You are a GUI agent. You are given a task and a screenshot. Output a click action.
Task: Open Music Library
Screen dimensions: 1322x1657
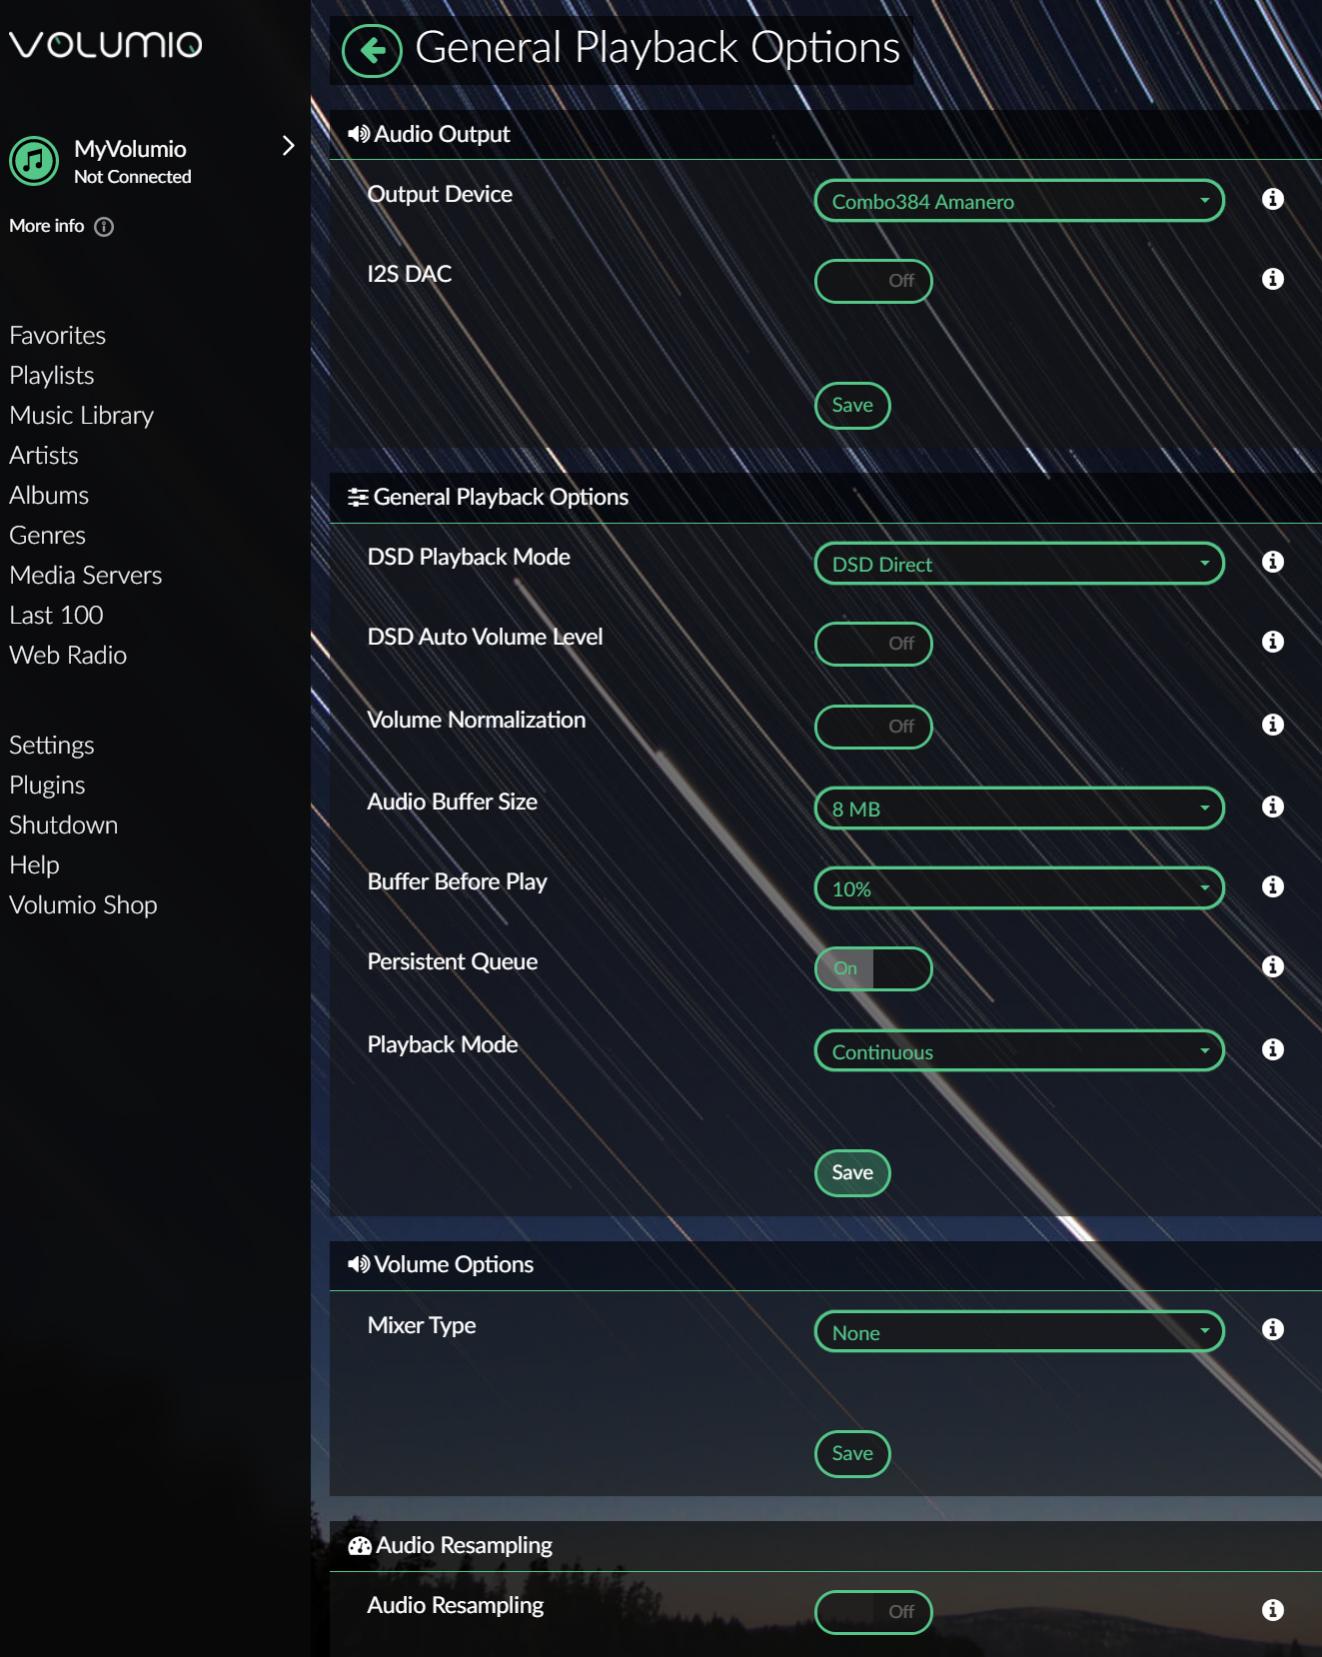point(82,415)
